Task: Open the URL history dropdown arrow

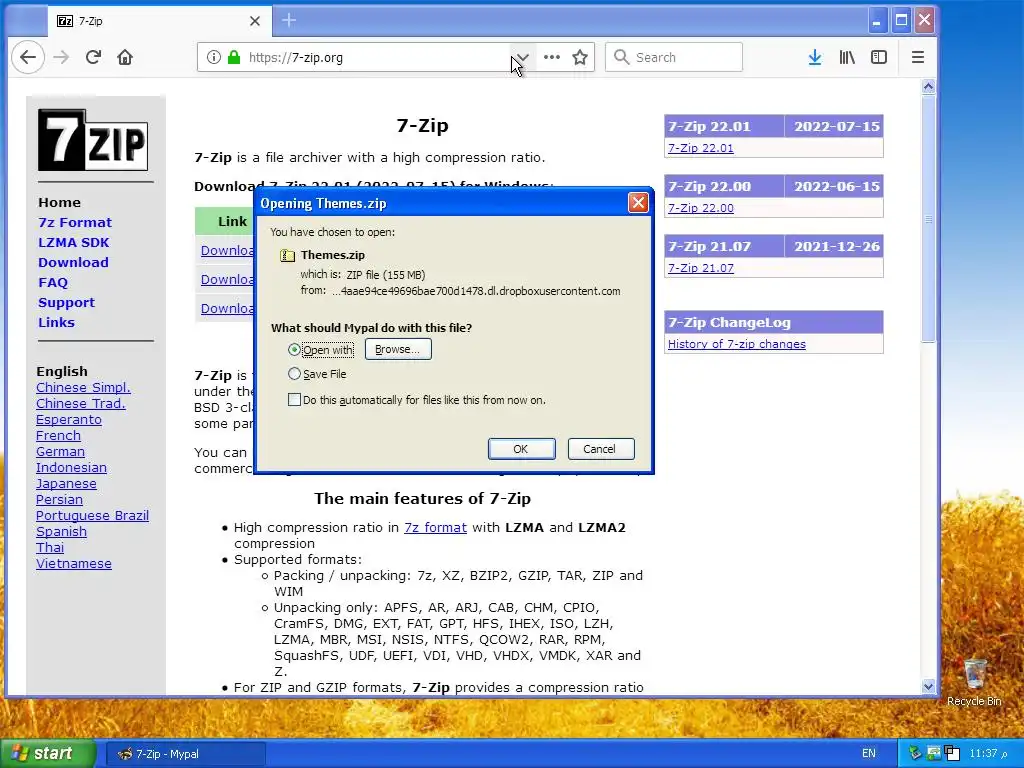Action: [x=522, y=57]
